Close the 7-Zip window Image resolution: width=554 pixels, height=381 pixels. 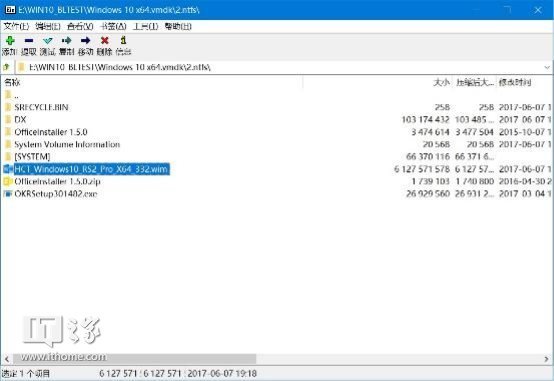(538, 10)
